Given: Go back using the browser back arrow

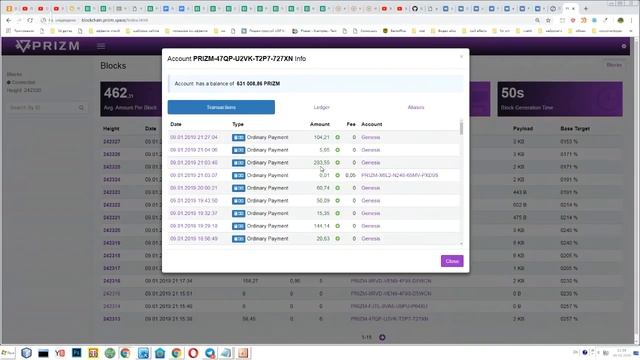Looking at the screenshot, I should tap(9, 20).
